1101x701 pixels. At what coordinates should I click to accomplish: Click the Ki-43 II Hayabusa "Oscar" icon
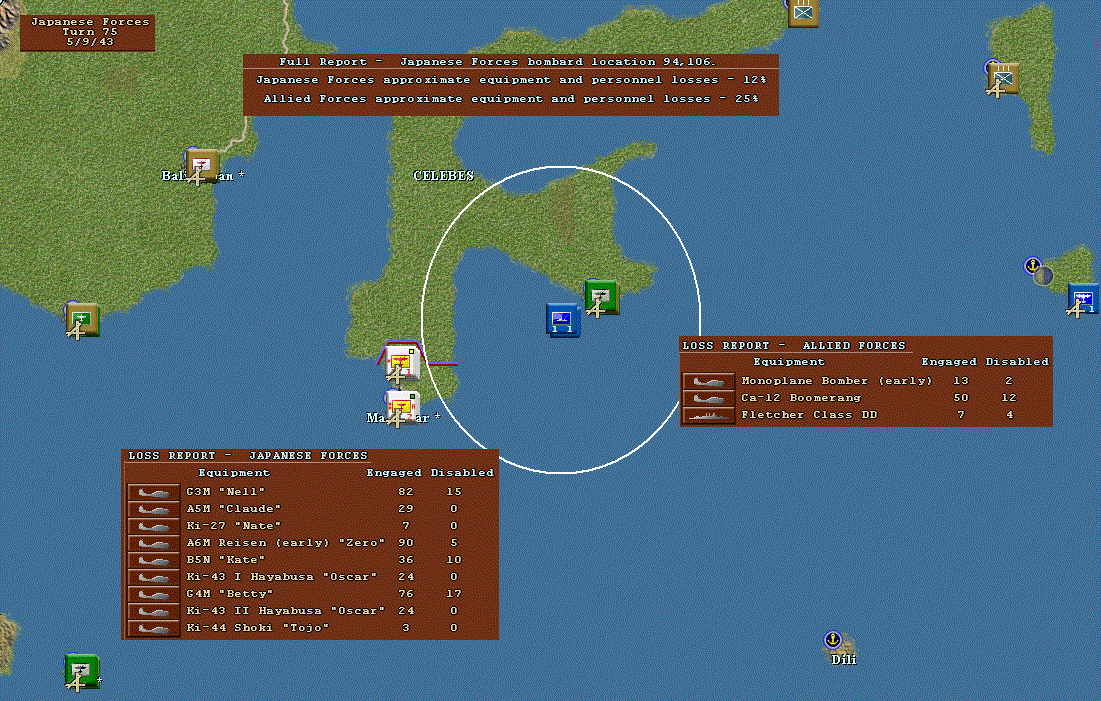click(154, 611)
